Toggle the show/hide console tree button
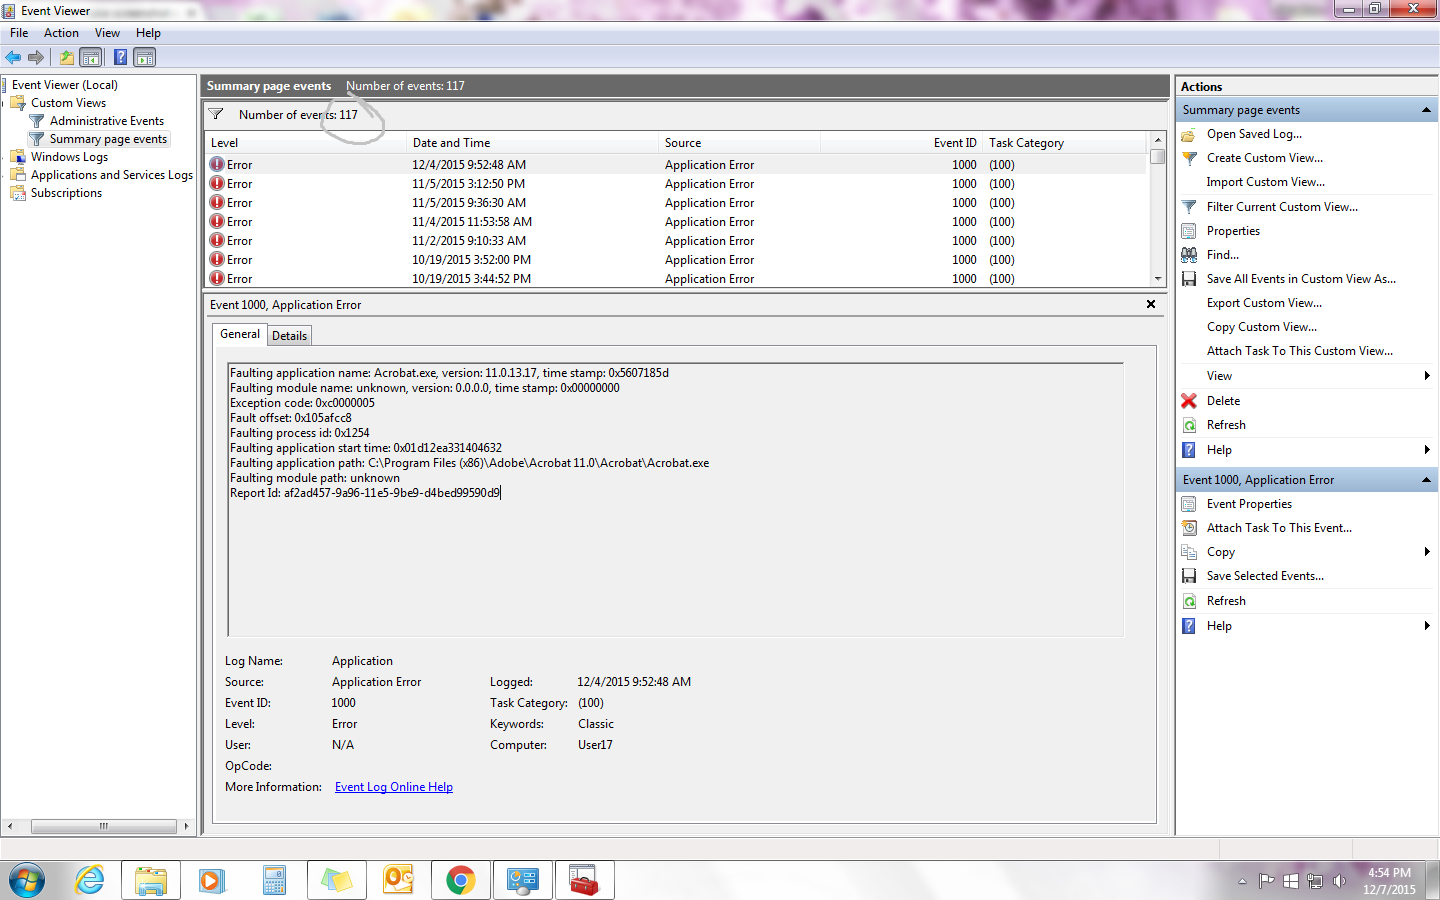 pyautogui.click(x=91, y=57)
